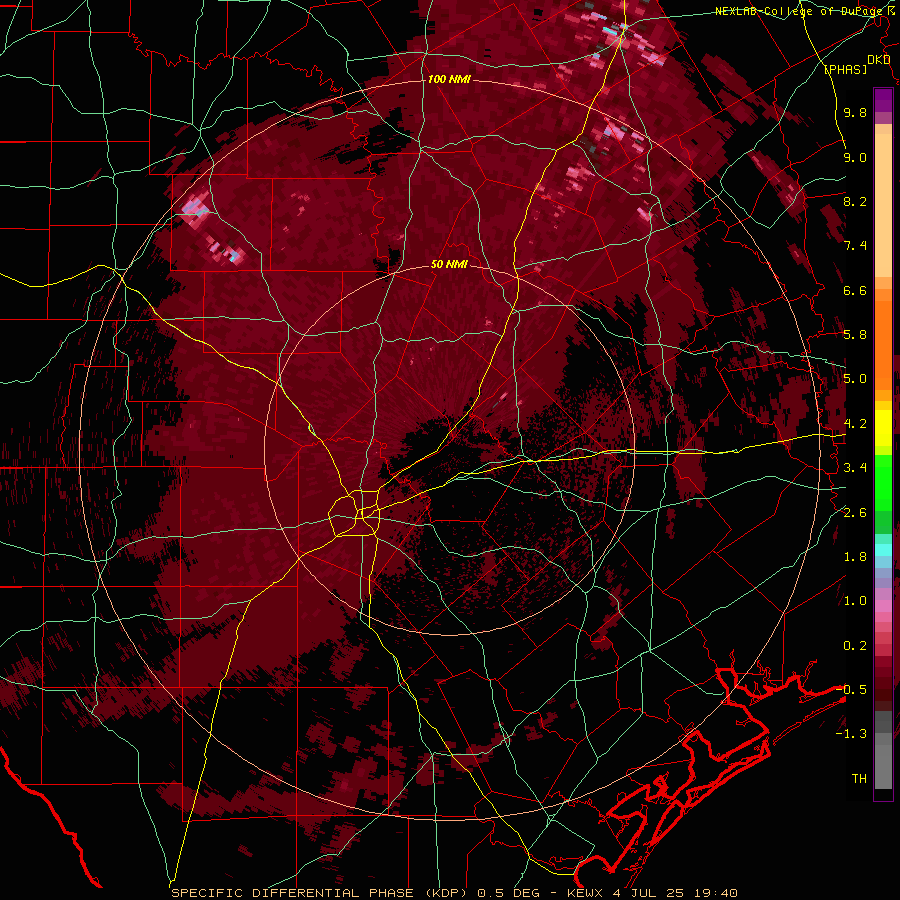Select the 4.2 scale value
The height and width of the screenshot is (900, 900).
point(855,424)
